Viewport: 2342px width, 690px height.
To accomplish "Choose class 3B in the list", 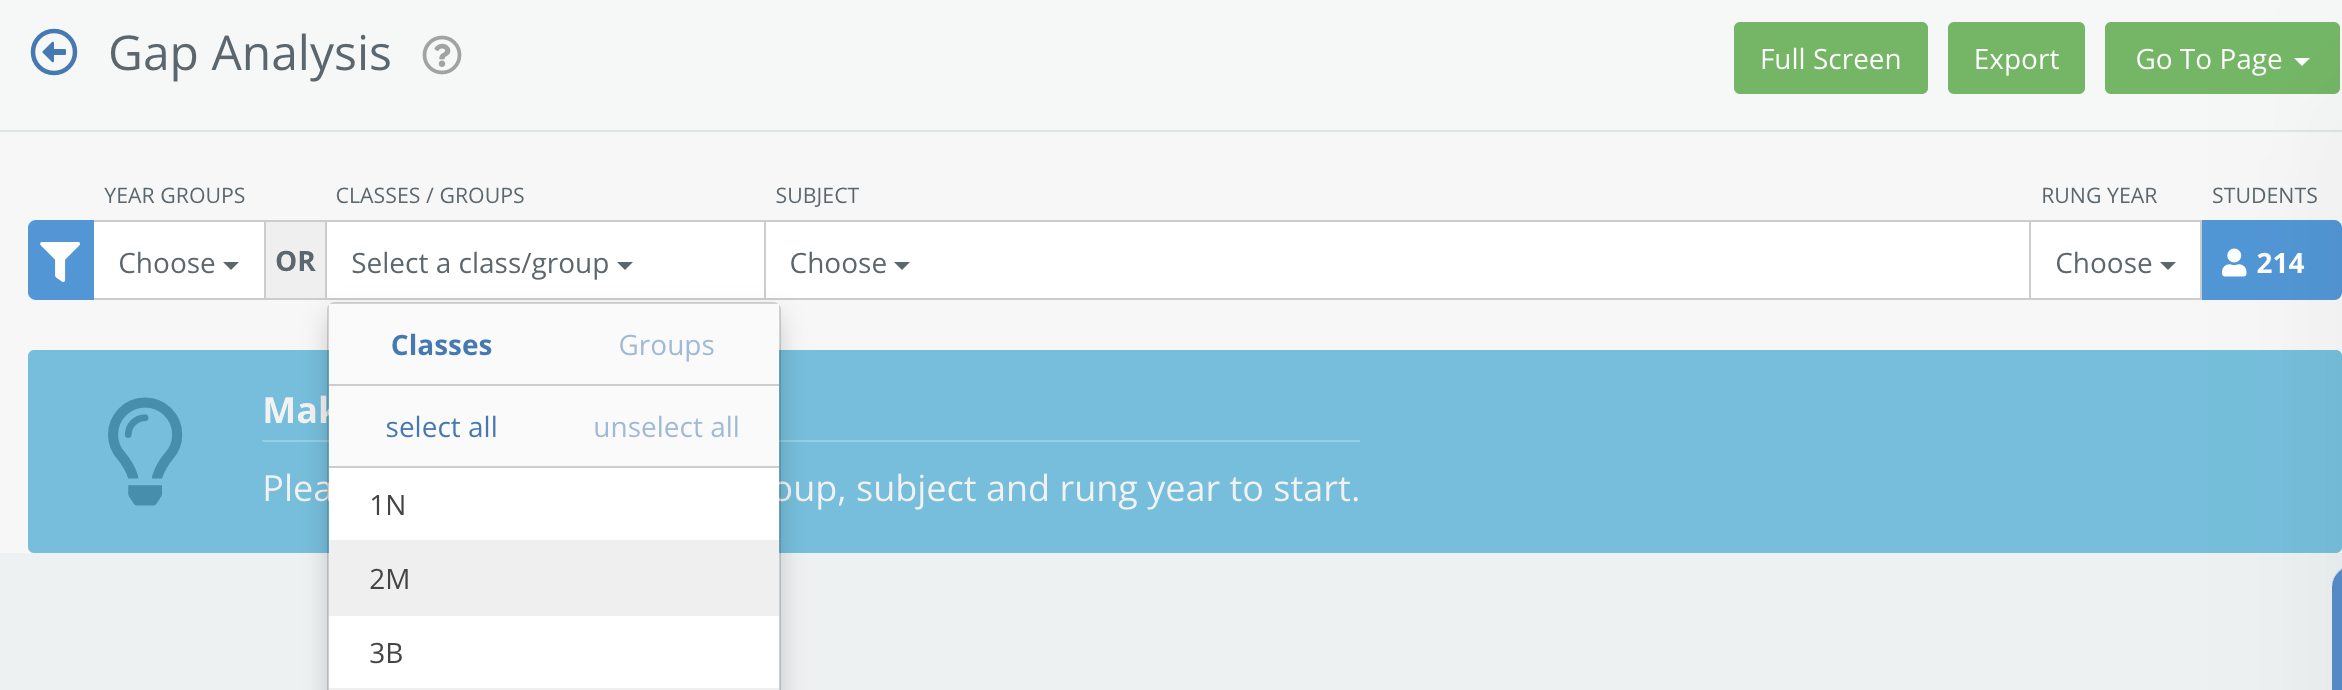I will pos(387,653).
